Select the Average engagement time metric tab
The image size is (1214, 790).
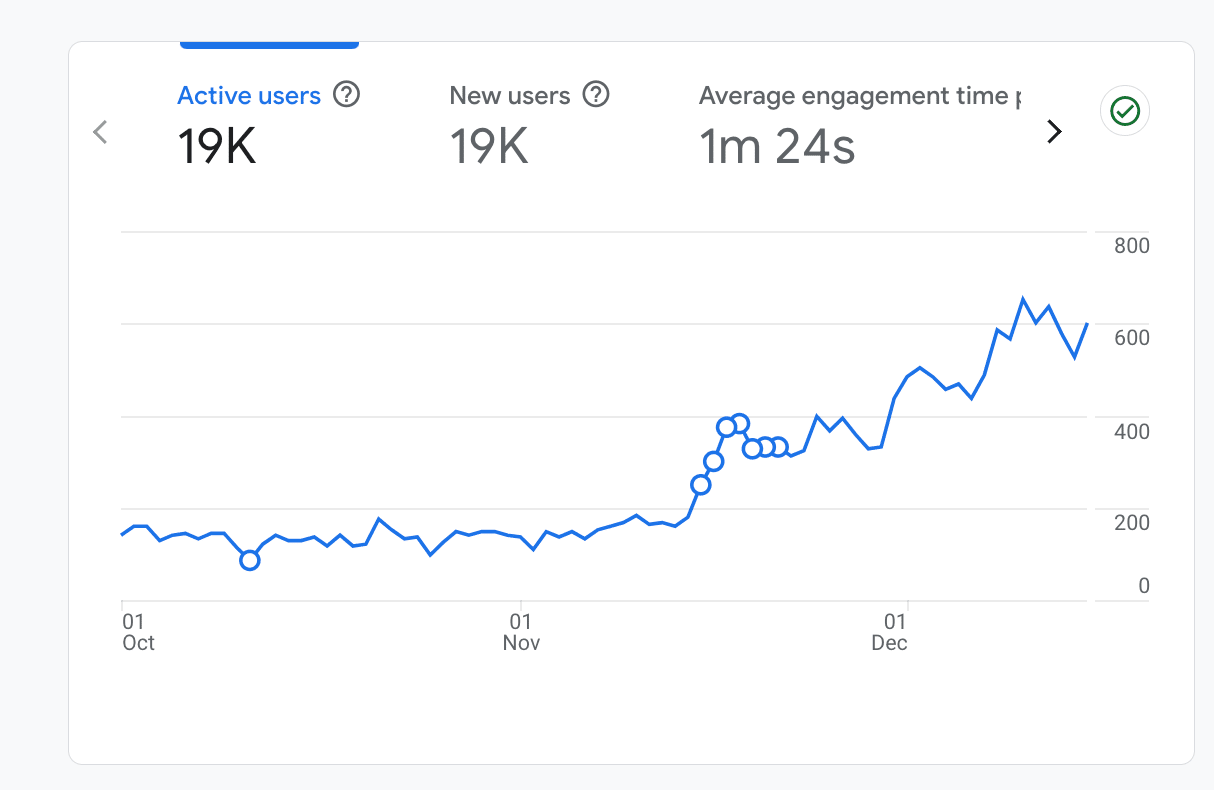tap(860, 96)
